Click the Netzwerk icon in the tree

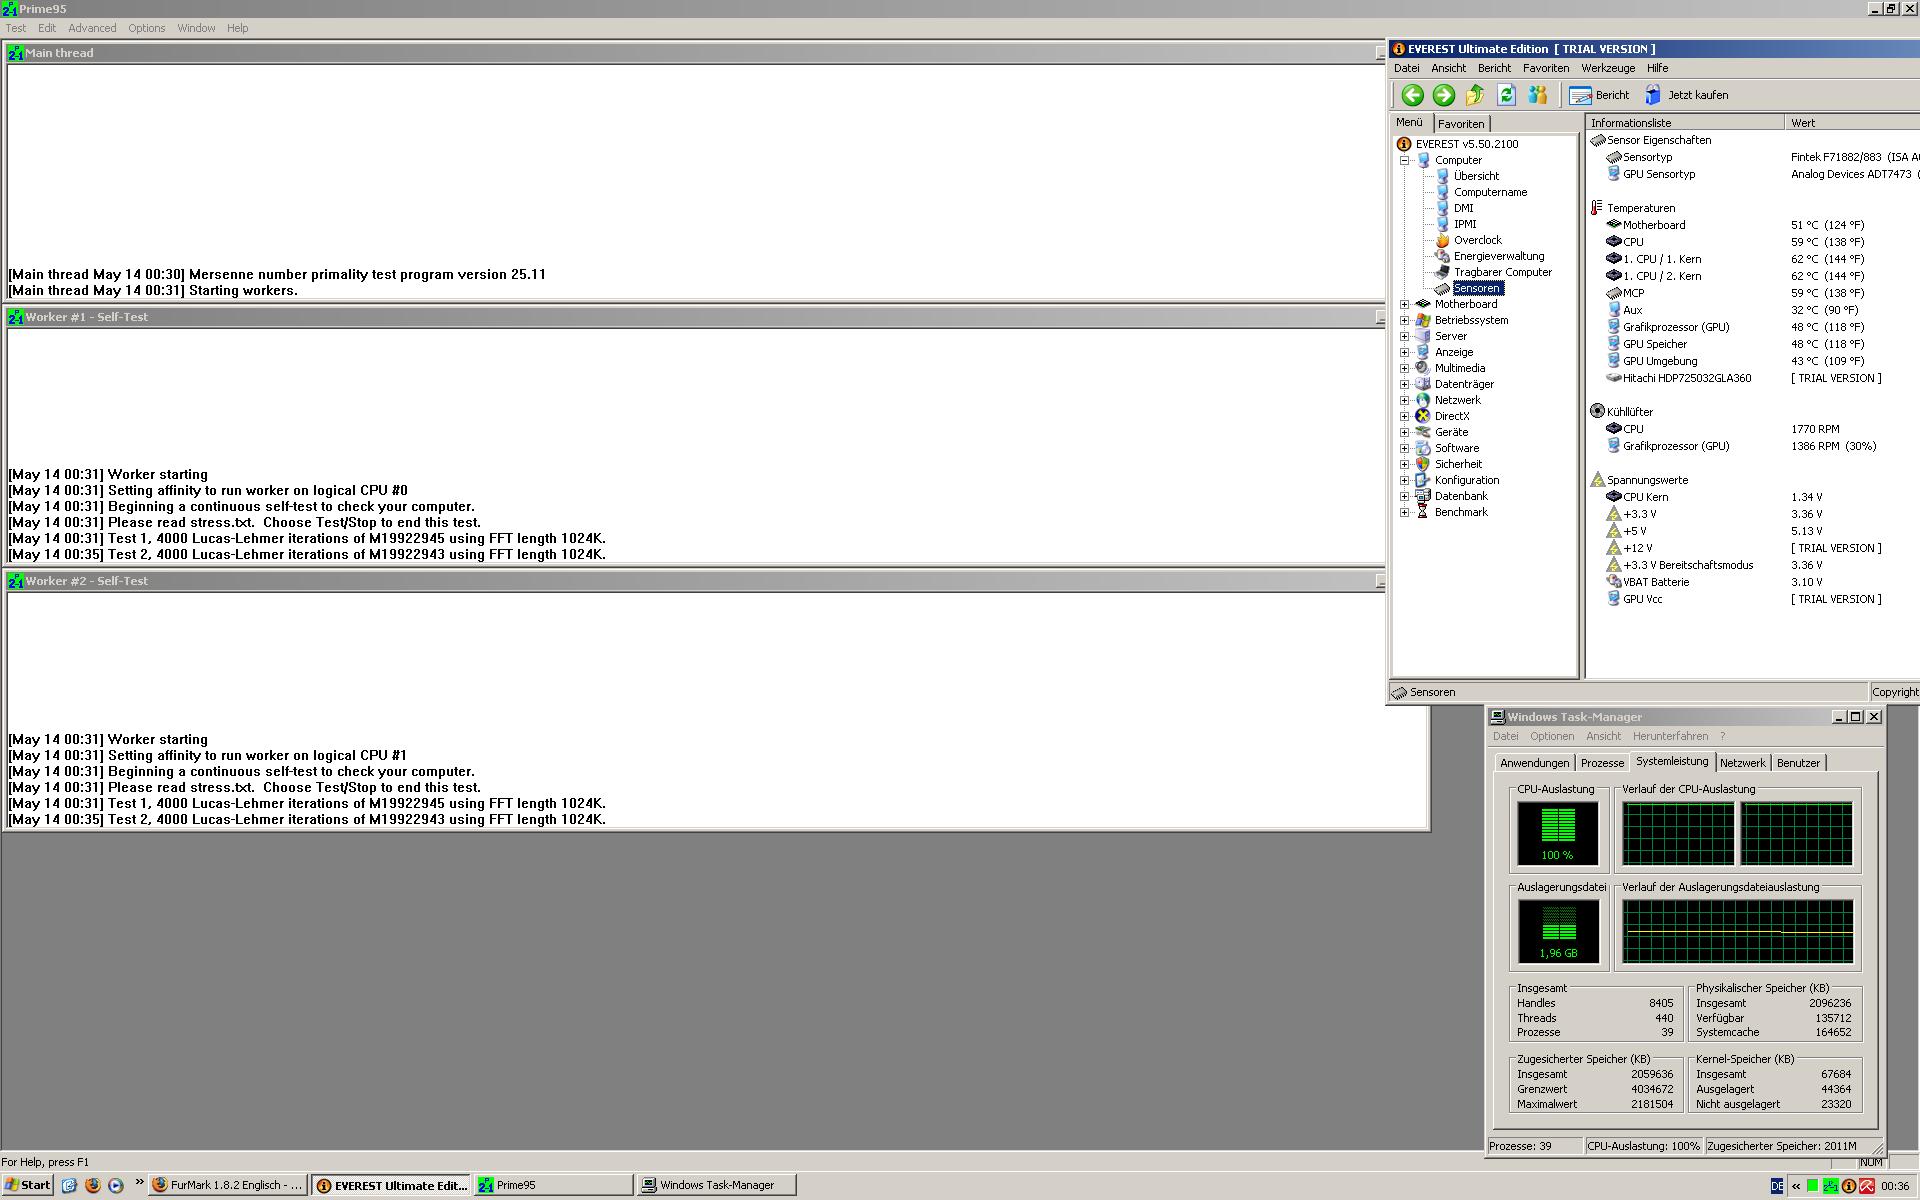coord(1422,400)
